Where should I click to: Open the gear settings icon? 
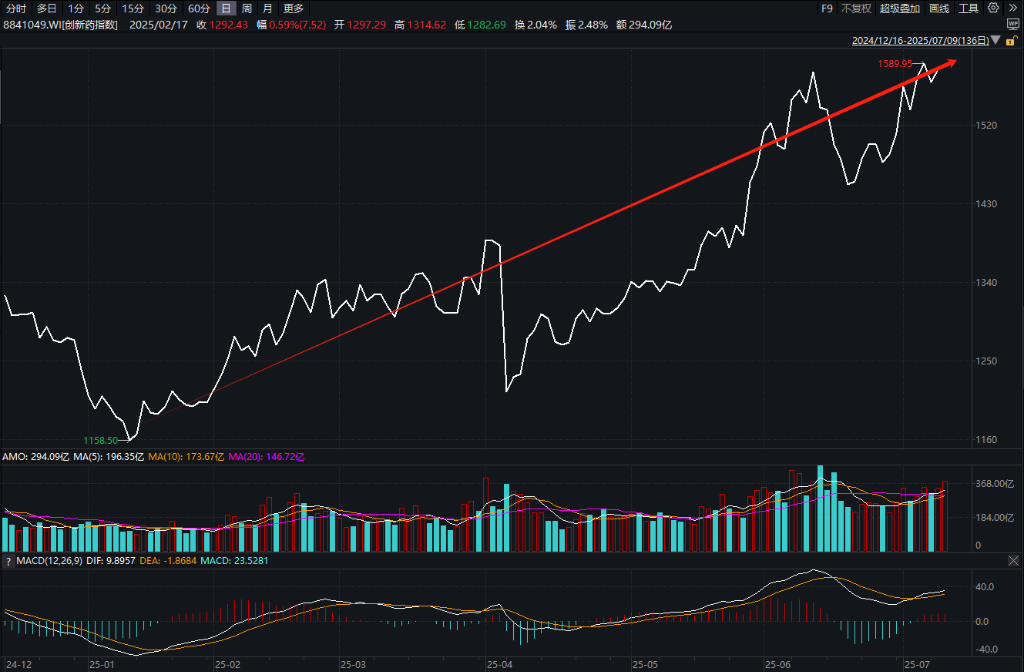(993, 8)
